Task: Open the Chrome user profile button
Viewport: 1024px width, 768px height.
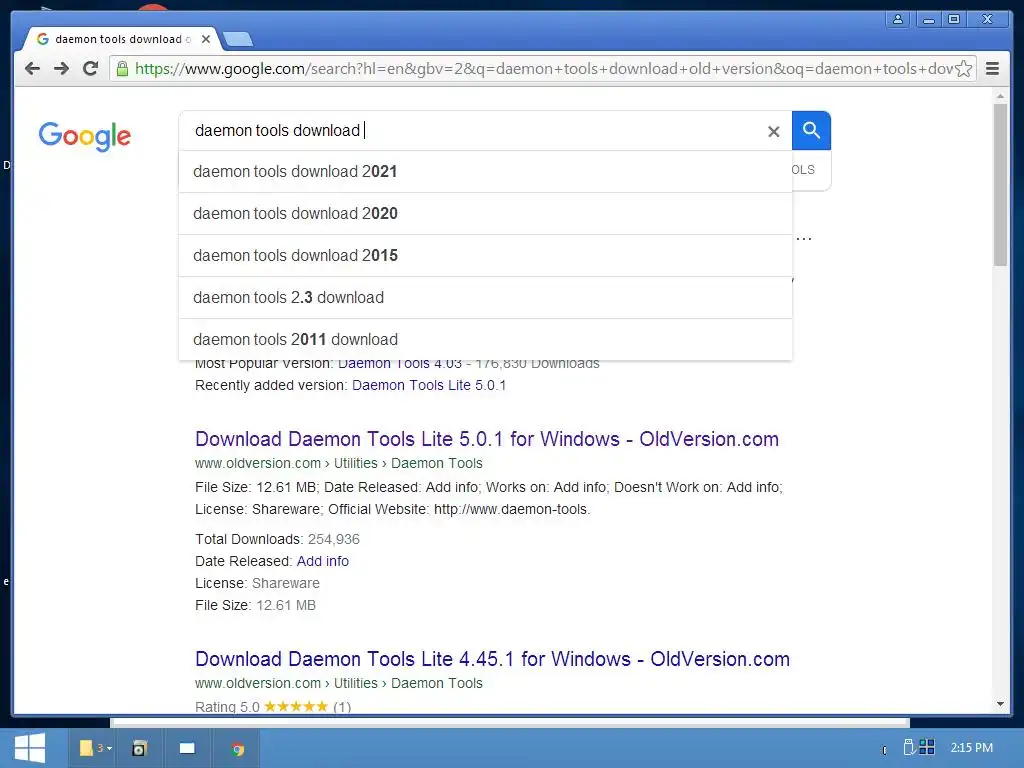Action: (898, 19)
